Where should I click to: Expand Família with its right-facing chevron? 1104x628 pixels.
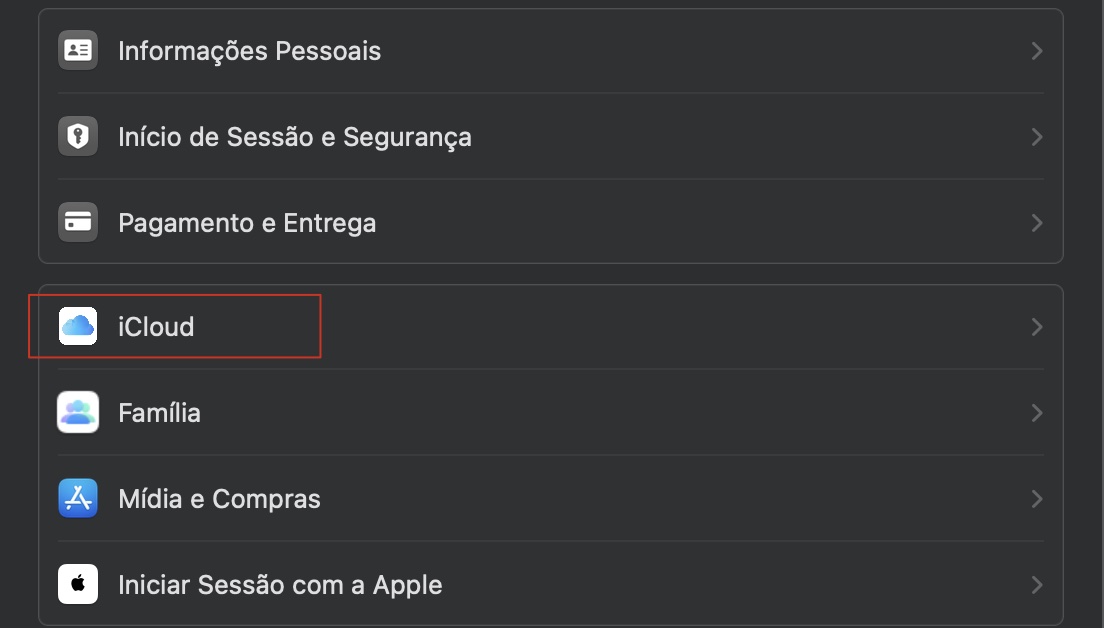pos(1037,412)
